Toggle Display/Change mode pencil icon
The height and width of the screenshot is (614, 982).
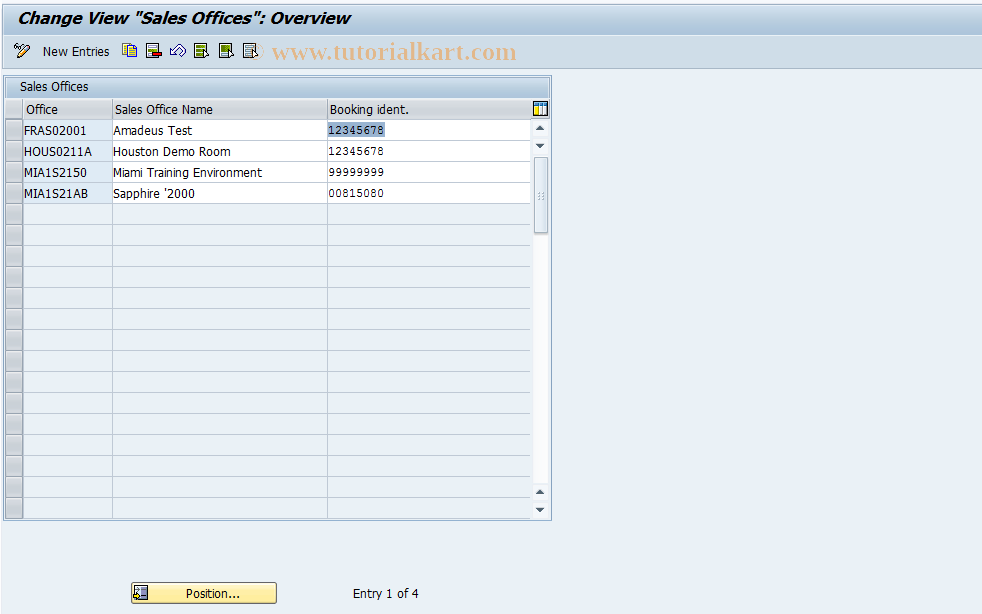point(22,51)
